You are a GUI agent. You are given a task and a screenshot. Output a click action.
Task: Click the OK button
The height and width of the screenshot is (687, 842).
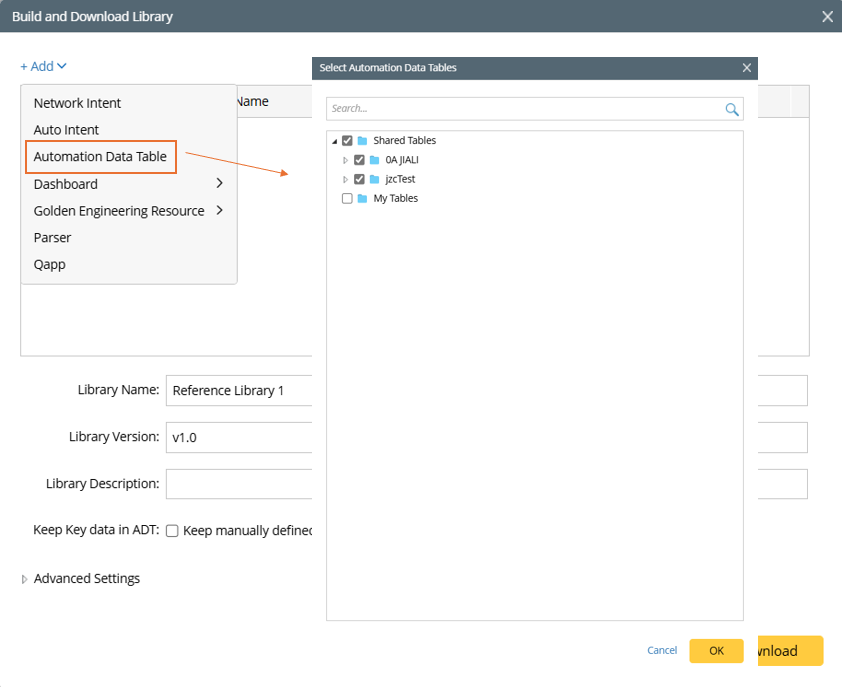point(716,650)
